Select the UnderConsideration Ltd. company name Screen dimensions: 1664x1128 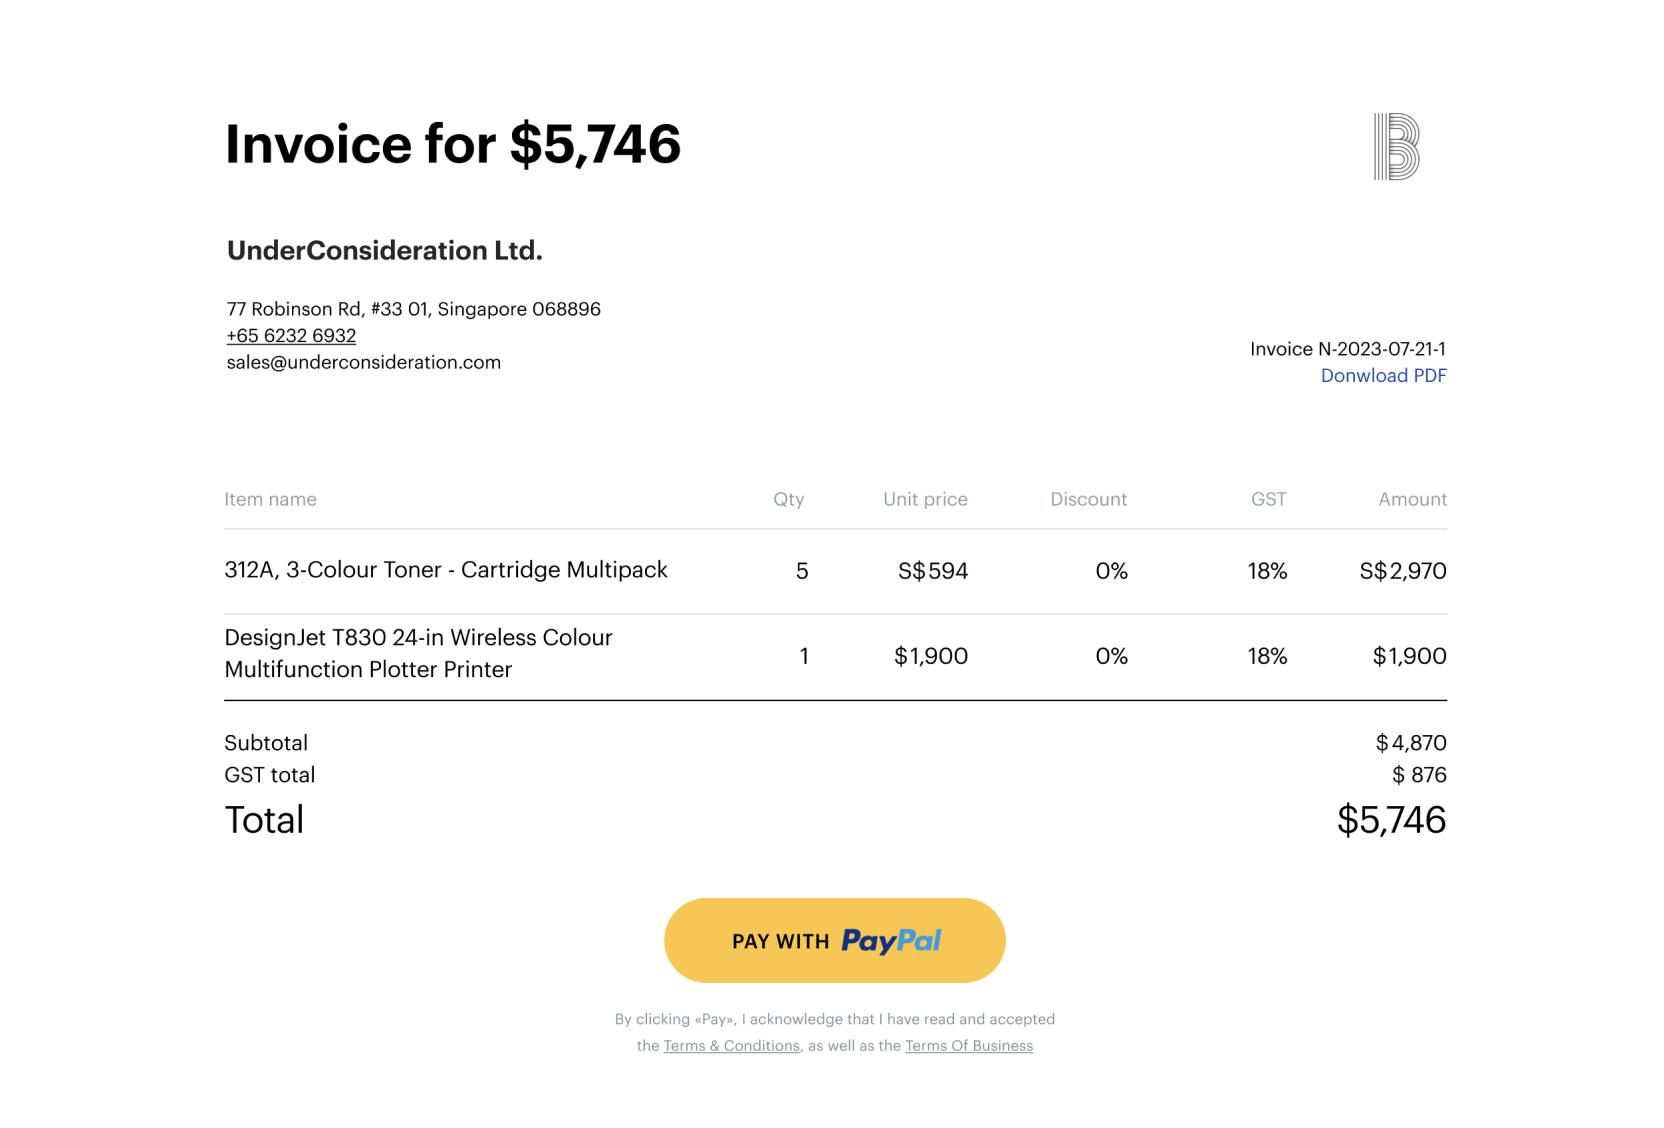coord(384,251)
